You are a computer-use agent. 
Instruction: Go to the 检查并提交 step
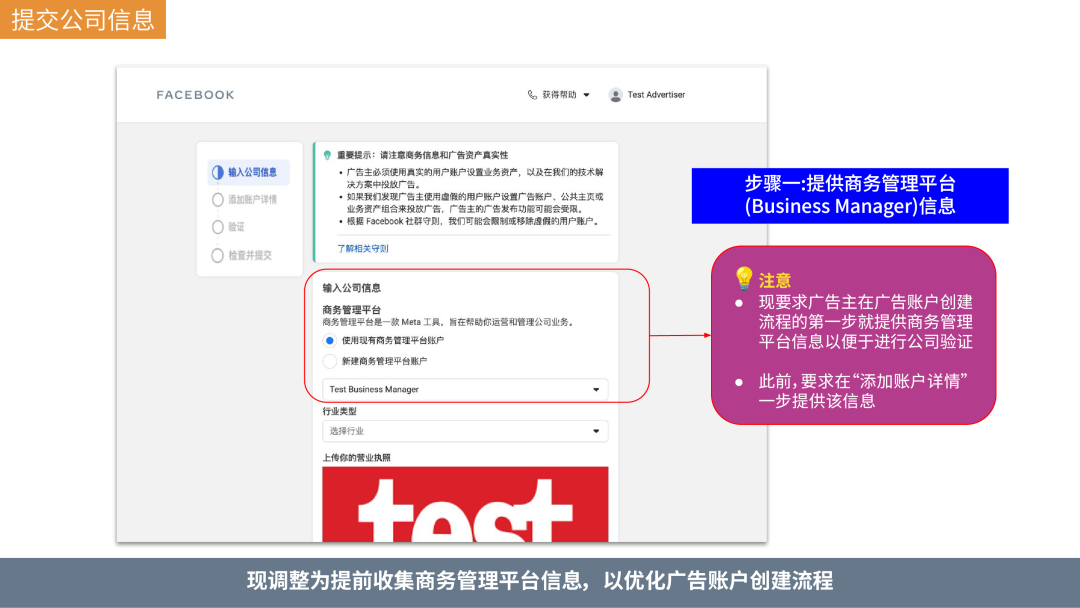click(249, 255)
